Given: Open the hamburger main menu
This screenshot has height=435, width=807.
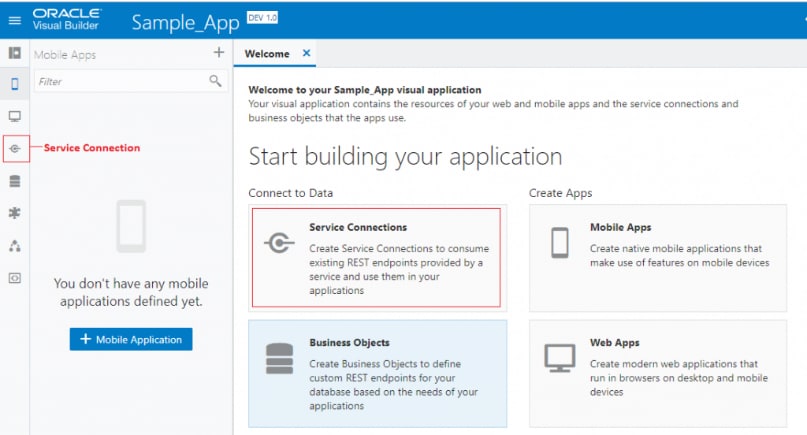Looking at the screenshot, I should pyautogui.click(x=14, y=19).
